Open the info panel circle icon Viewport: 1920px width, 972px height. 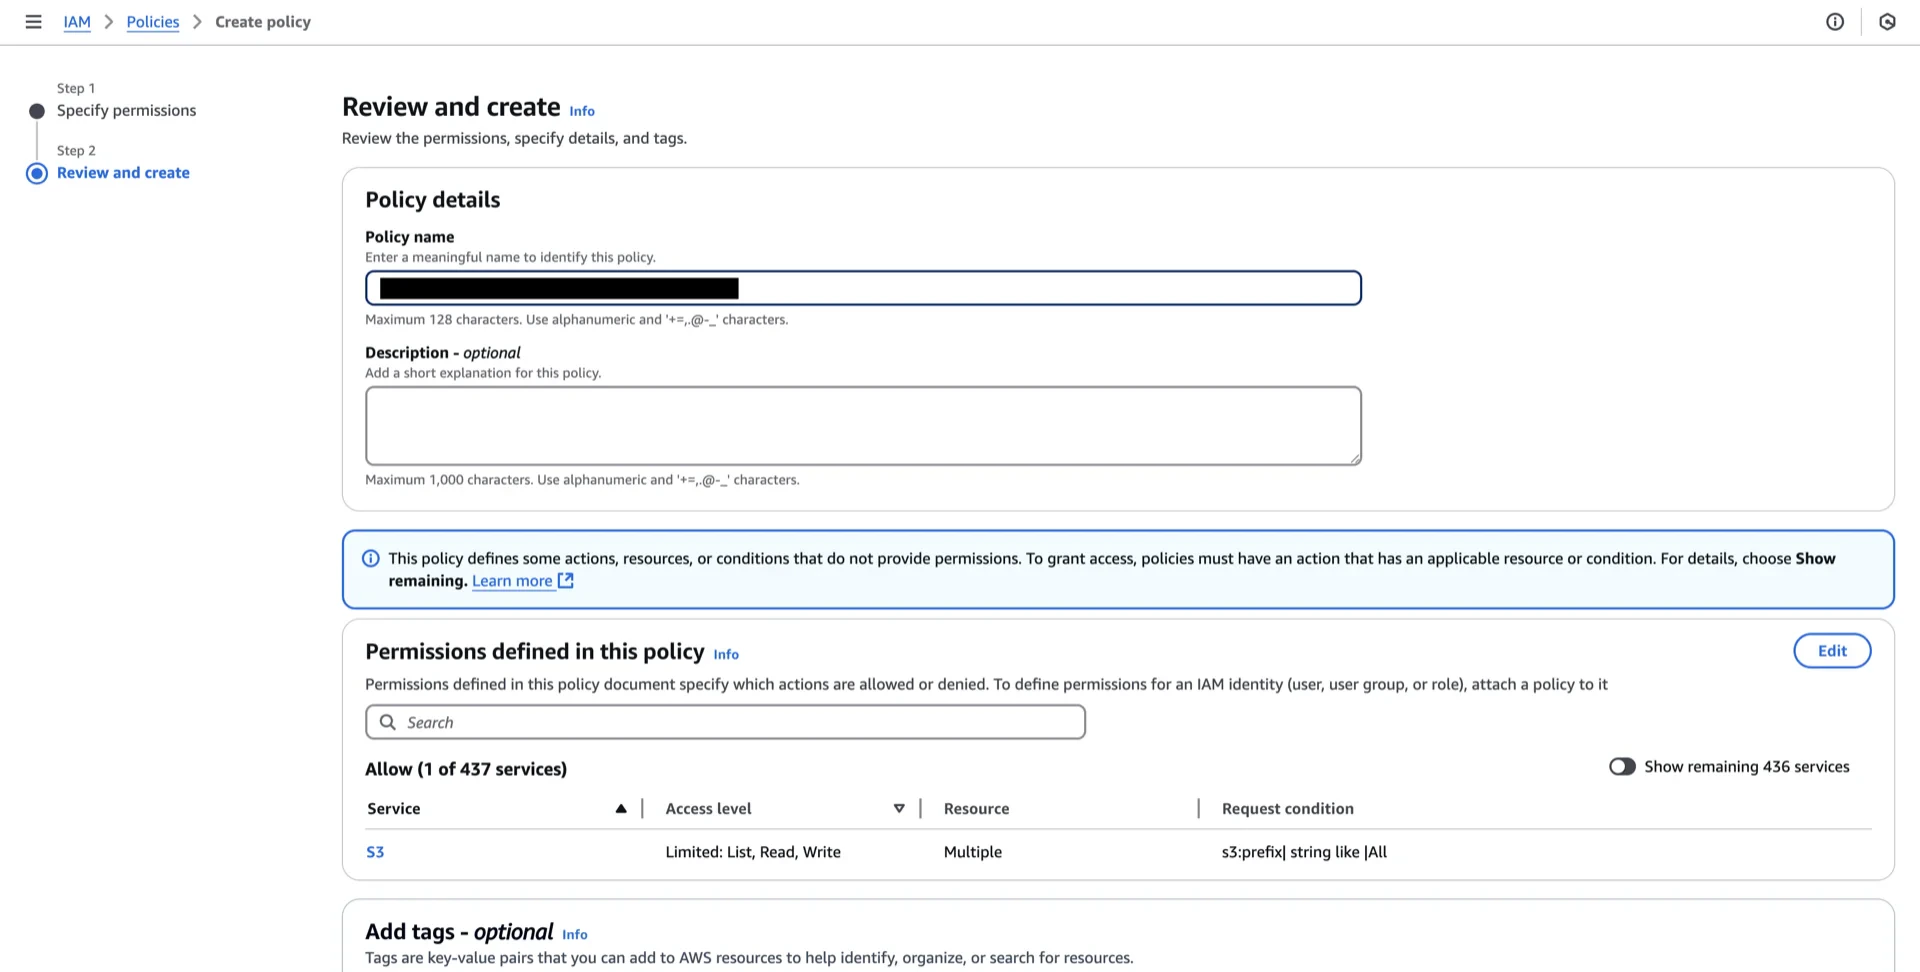[x=1835, y=22]
